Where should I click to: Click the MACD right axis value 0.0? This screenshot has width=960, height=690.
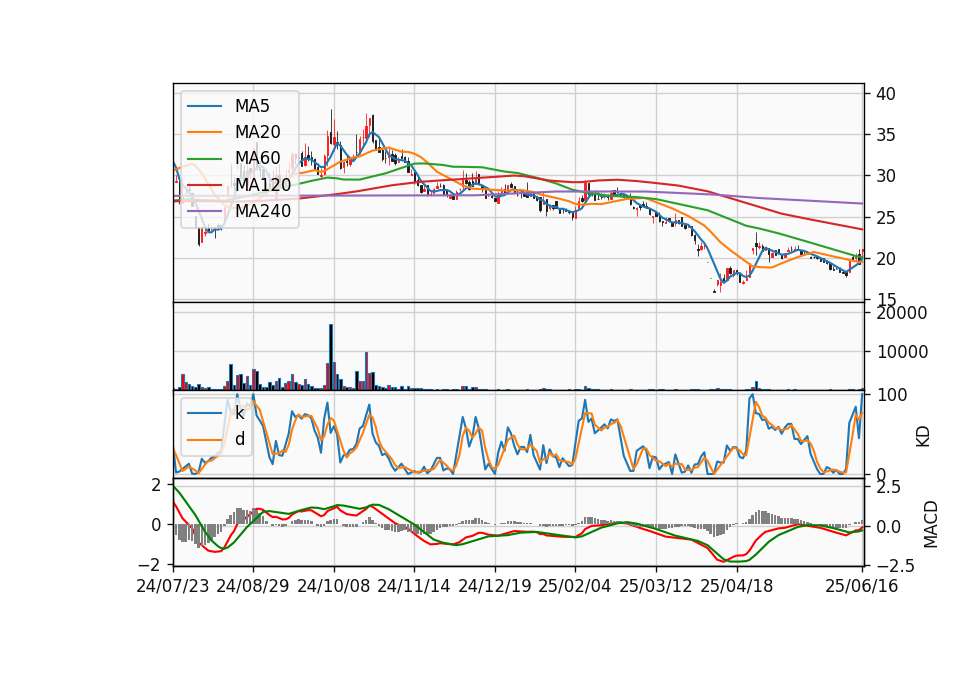pyautogui.click(x=888, y=527)
